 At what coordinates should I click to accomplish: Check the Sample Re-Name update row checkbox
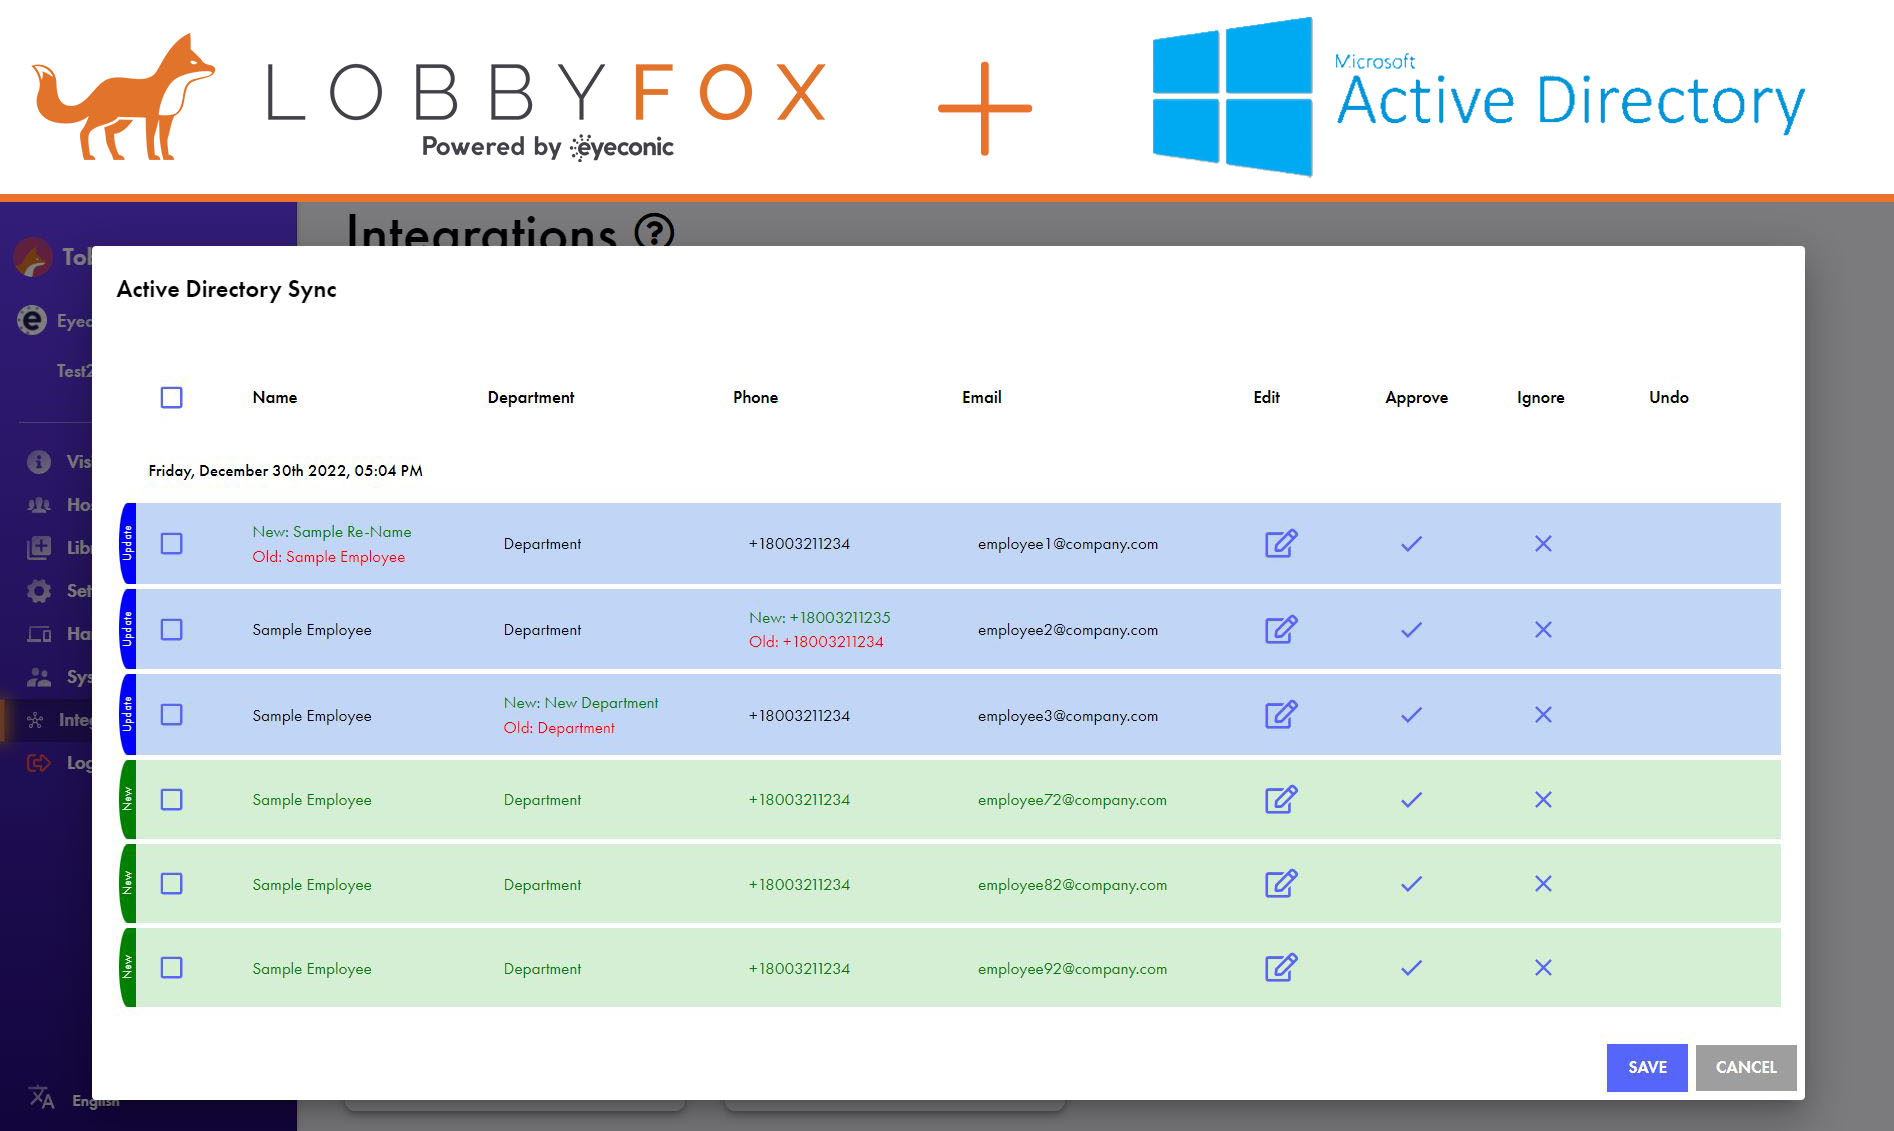pyautogui.click(x=171, y=543)
